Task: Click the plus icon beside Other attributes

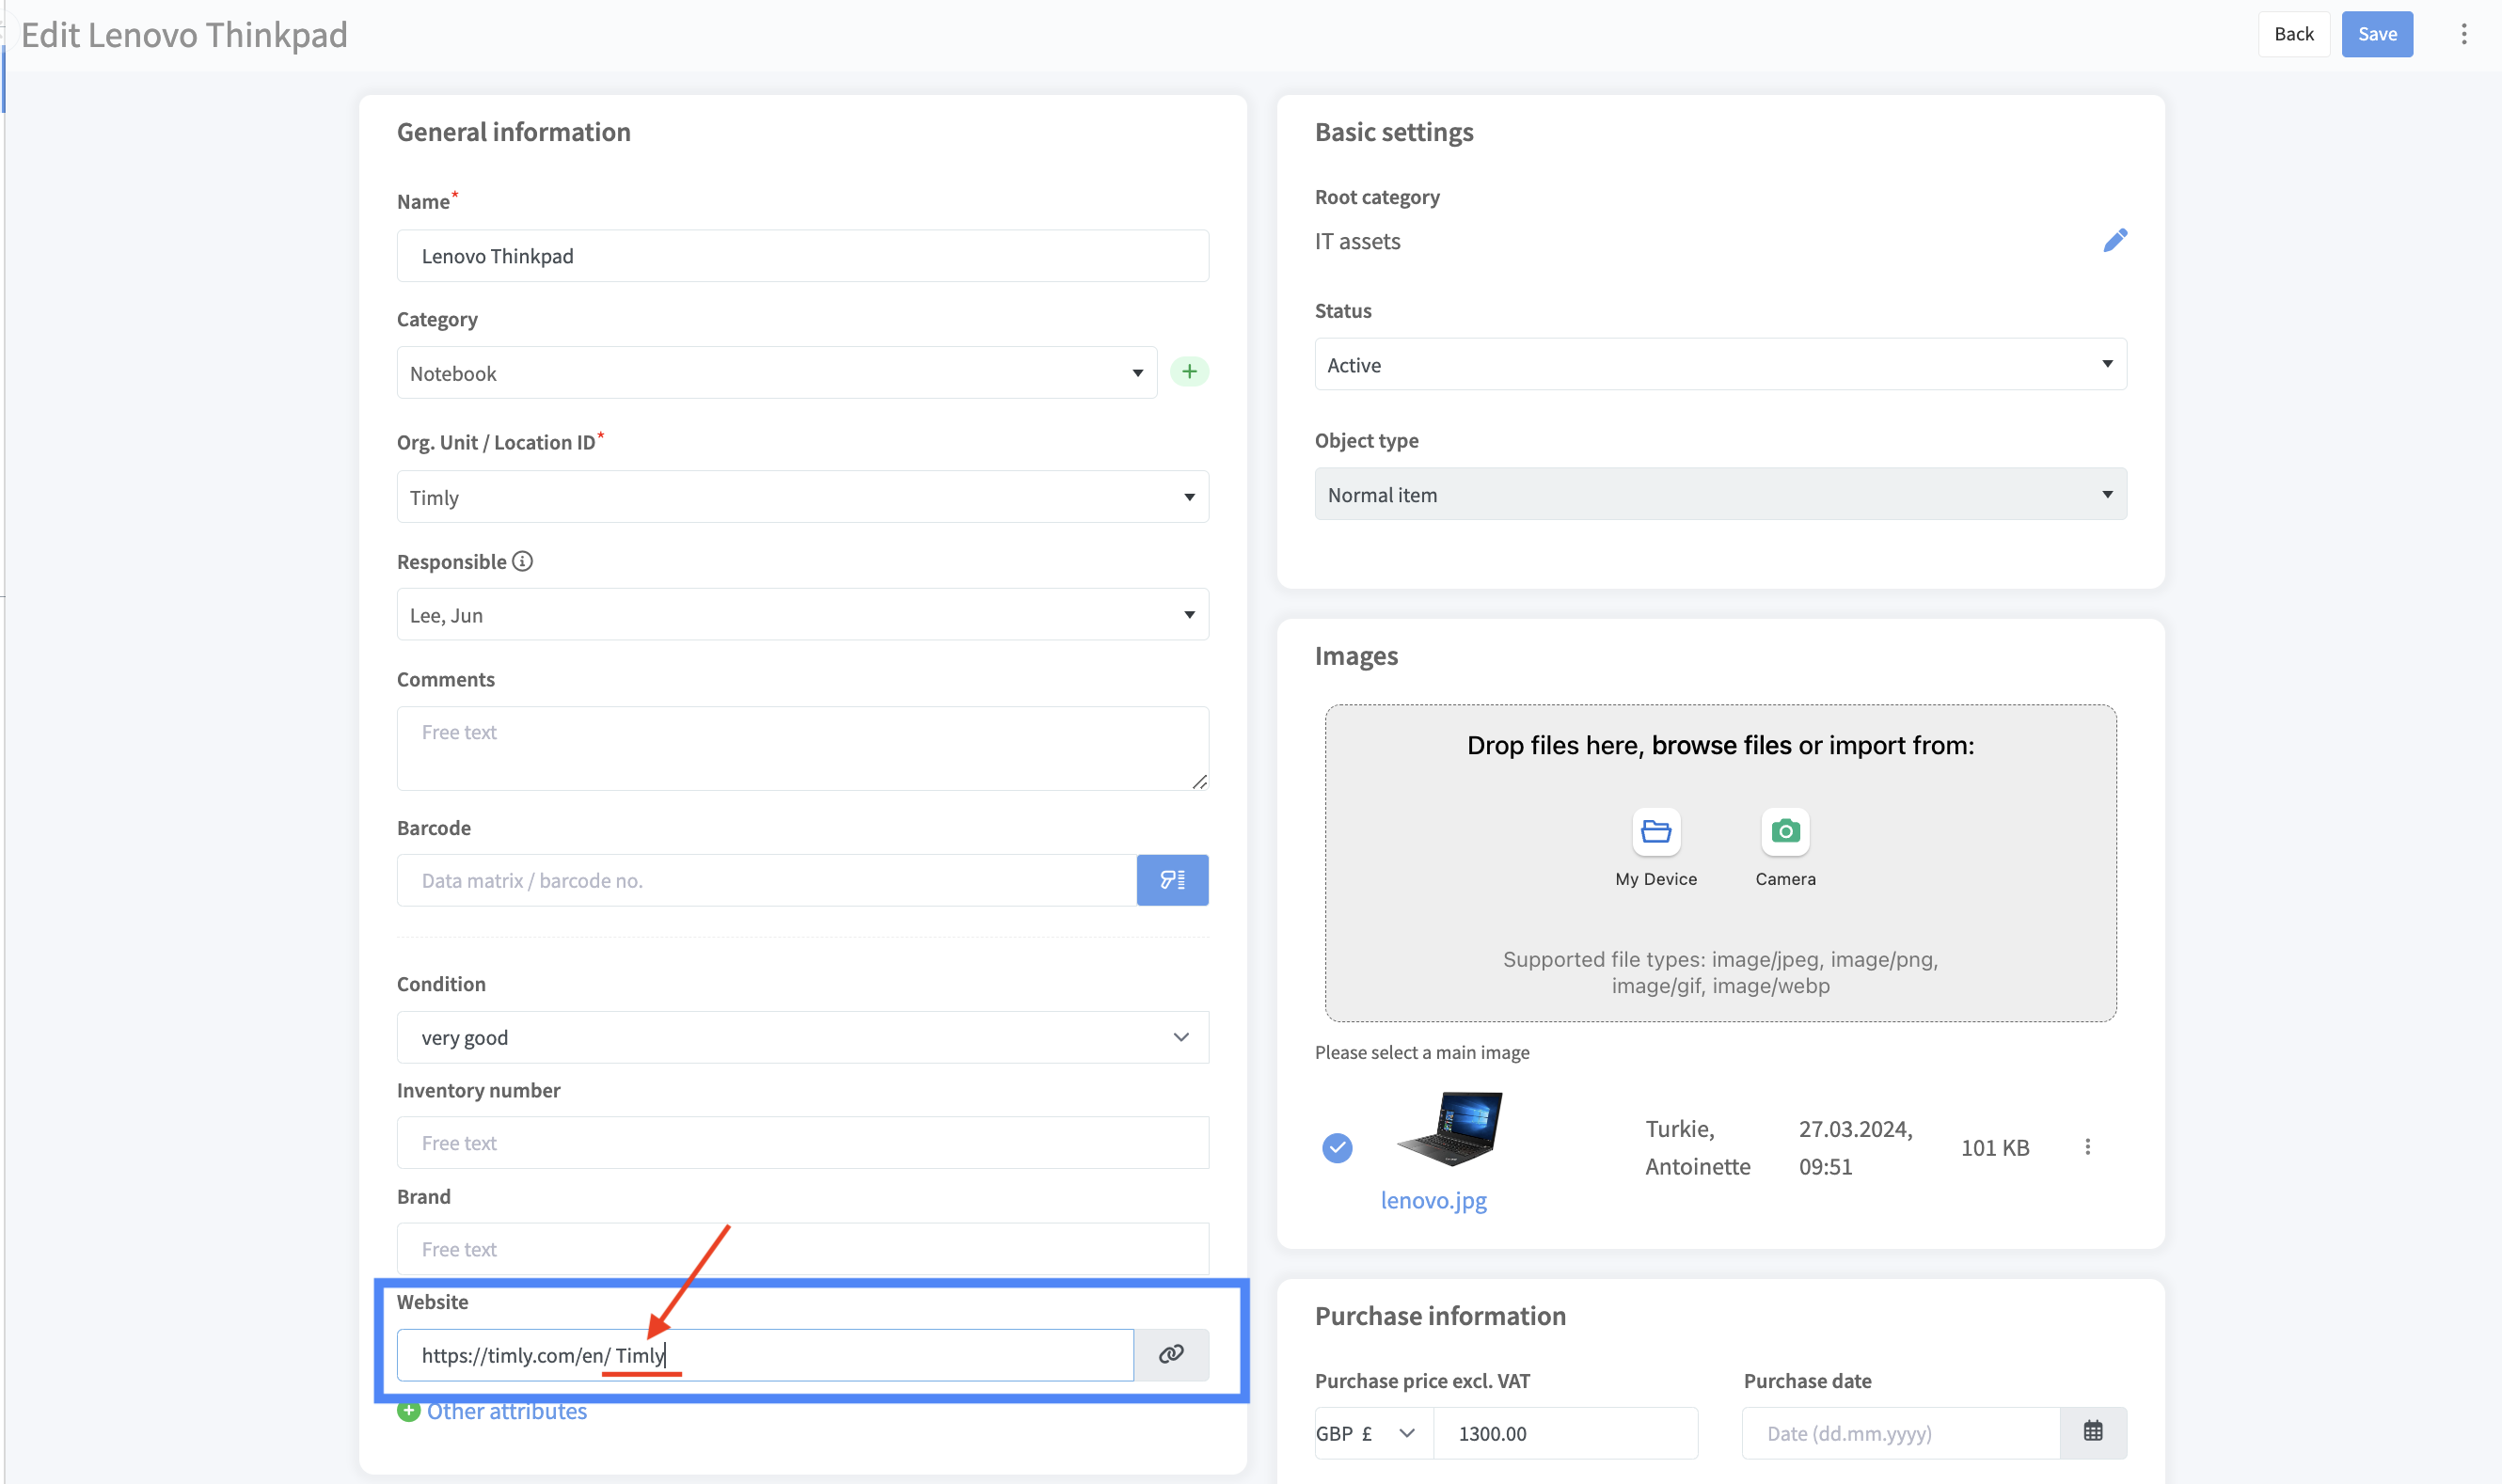Action: click(408, 1411)
